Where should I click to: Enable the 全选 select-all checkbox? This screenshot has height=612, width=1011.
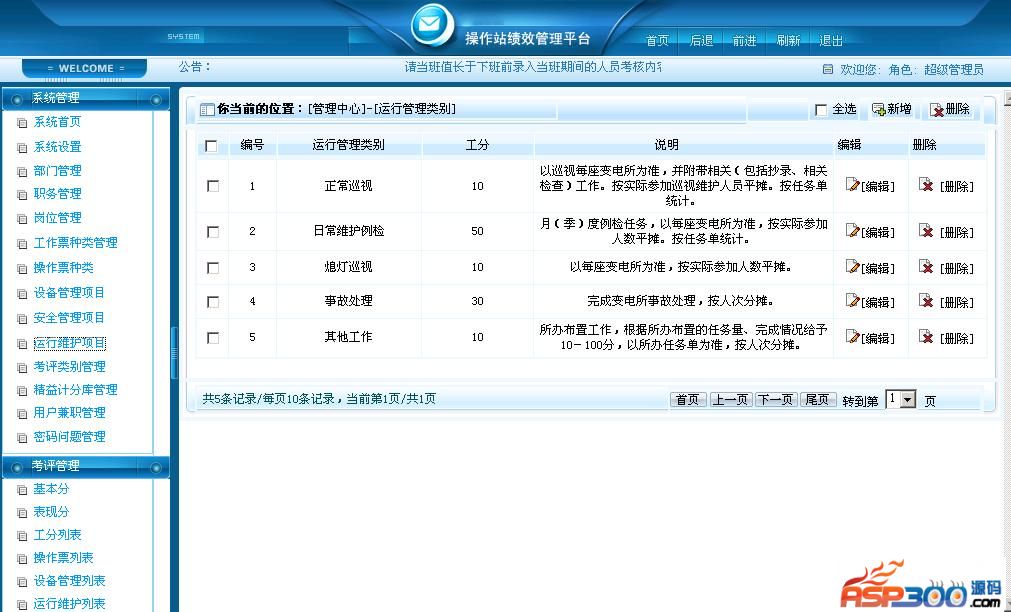(x=821, y=110)
